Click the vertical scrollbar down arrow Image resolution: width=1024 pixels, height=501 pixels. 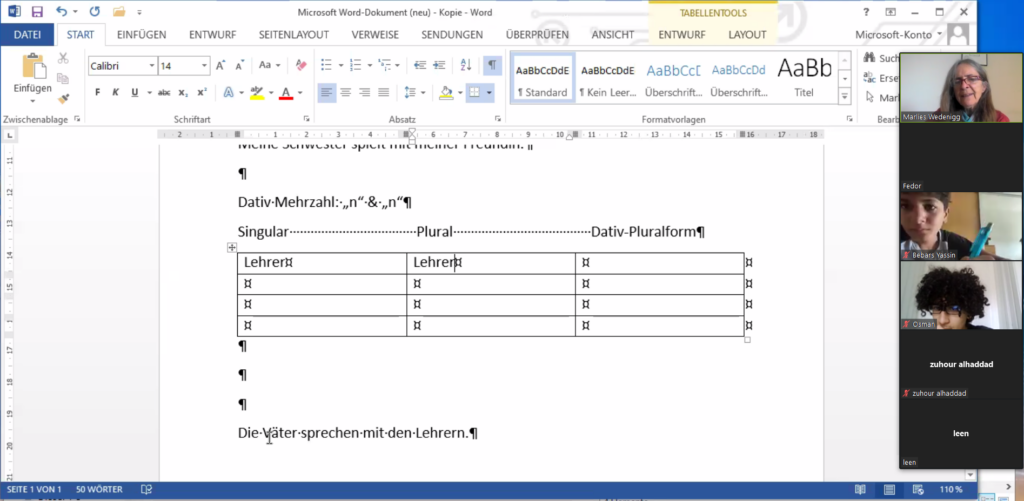(x=970, y=475)
